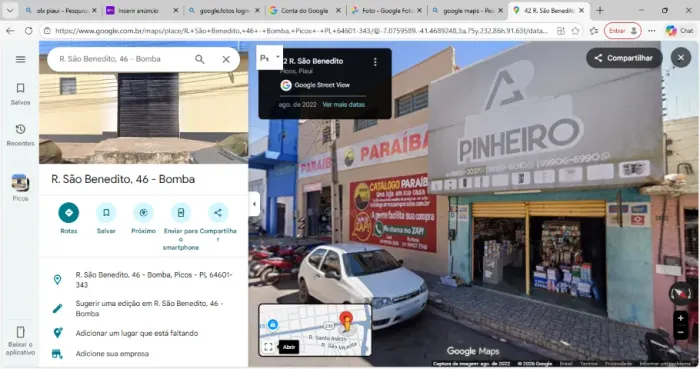The height and width of the screenshot is (369, 700).
Task: Open the Recentes history panel
Action: [21, 135]
